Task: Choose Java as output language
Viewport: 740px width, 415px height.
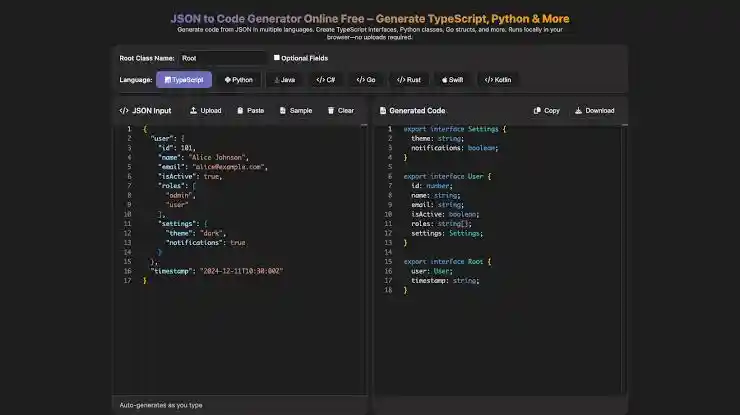Action: pyautogui.click(x=284, y=80)
